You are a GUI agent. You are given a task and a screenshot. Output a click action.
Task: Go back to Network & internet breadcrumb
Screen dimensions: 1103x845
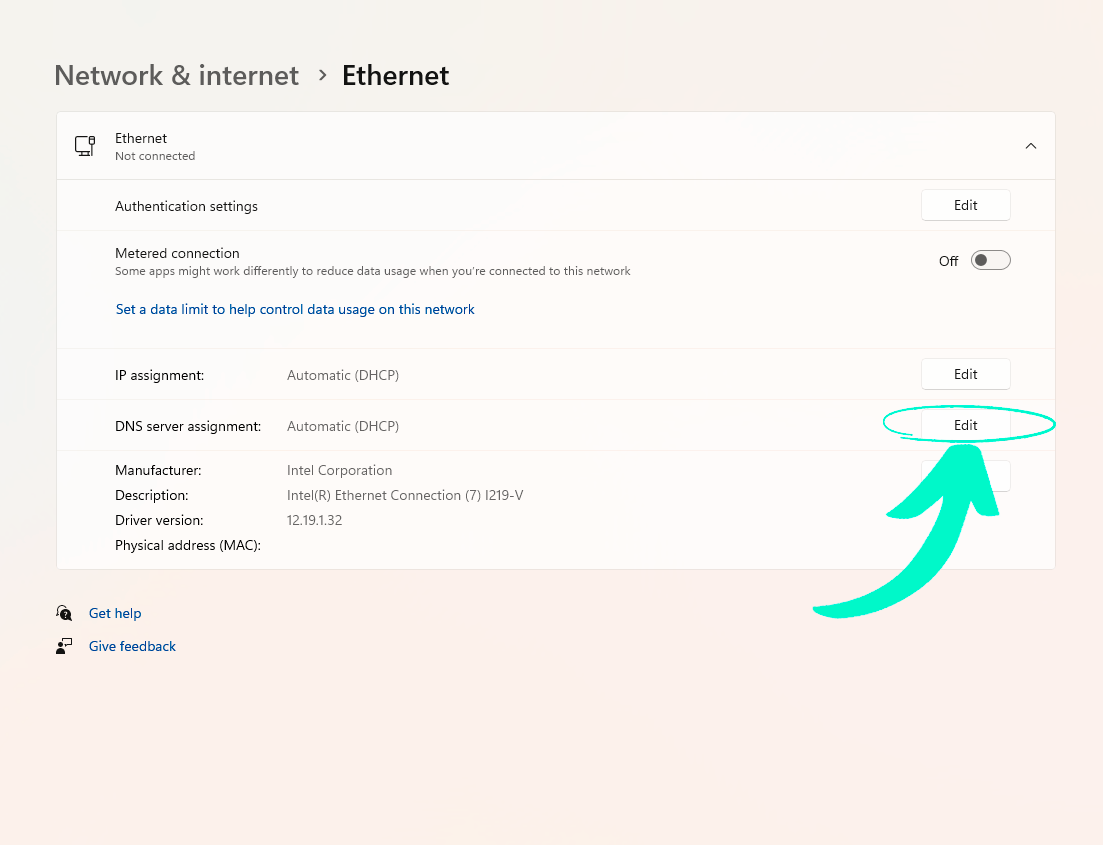click(x=177, y=75)
